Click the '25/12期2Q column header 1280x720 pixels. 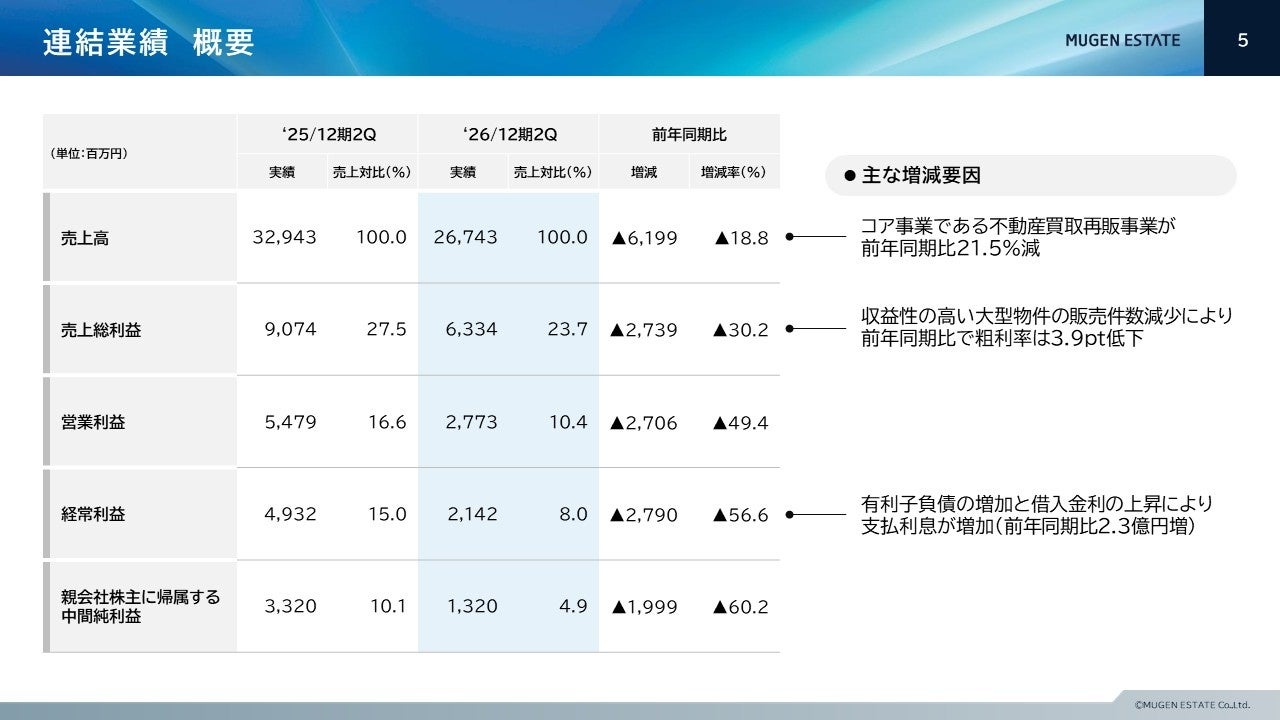[328, 134]
